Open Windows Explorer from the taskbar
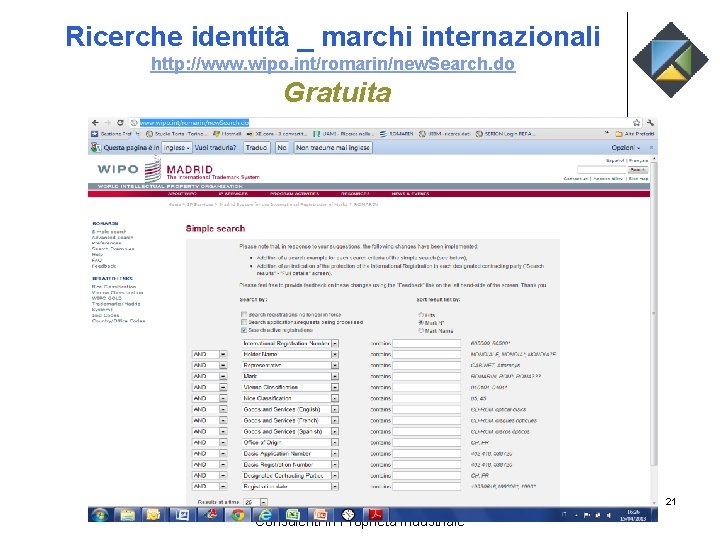The width and height of the screenshot is (720, 540). pos(127,515)
